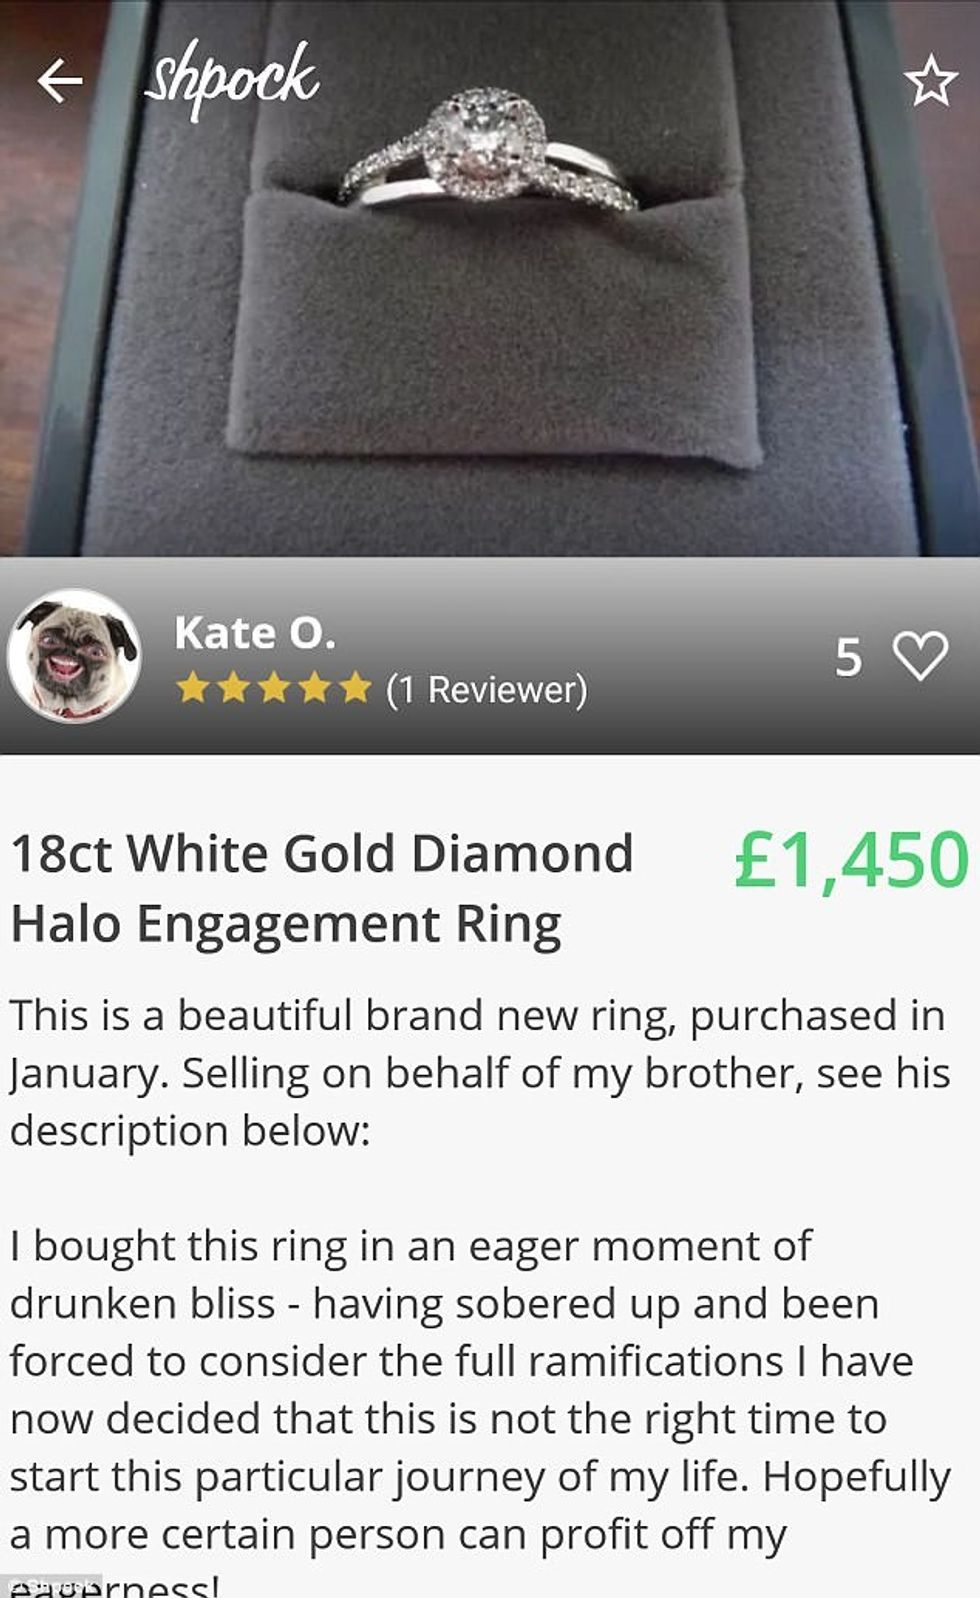Image resolution: width=980 pixels, height=1598 pixels.
Task: Click the watermark in the bottom-left corner
Action: tap(50, 1586)
